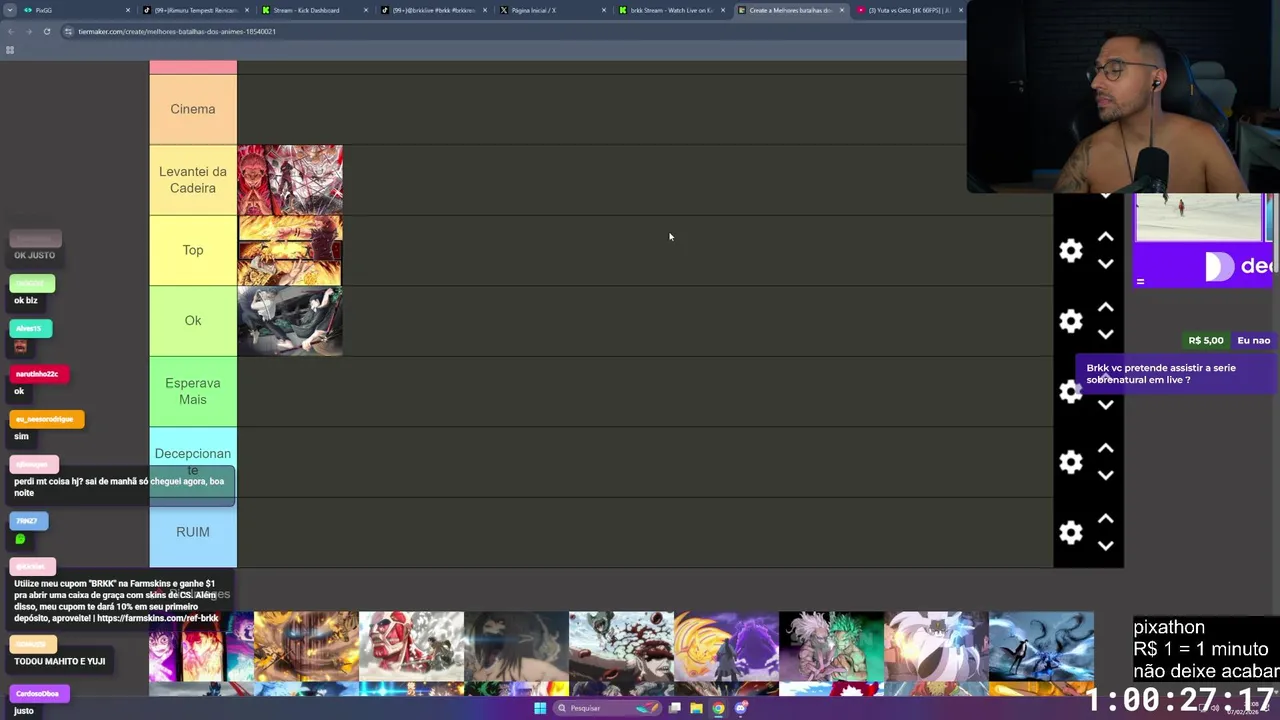Close the Página Inicial / X tab
1280x720 pixels.
pos(603,10)
